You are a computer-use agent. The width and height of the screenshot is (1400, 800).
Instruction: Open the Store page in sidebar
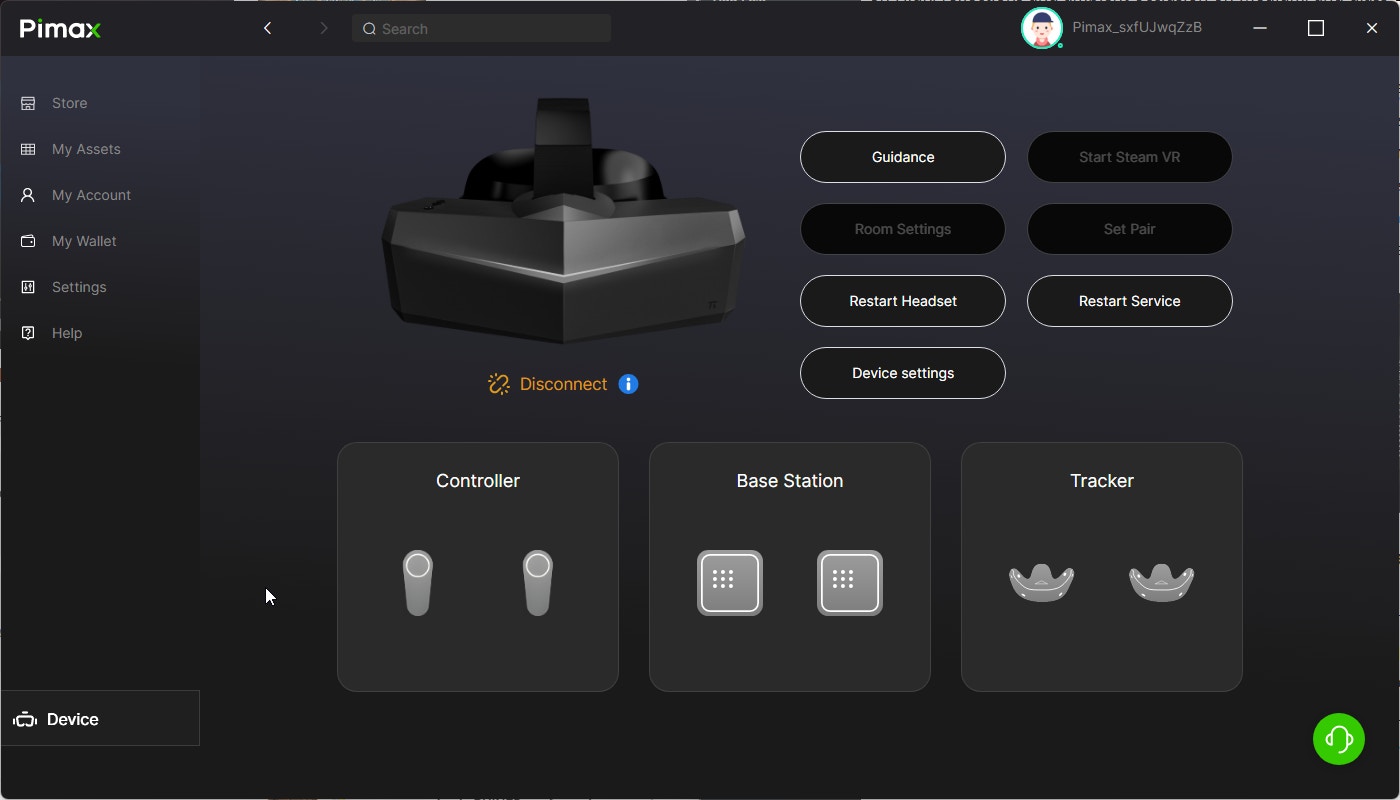69,103
